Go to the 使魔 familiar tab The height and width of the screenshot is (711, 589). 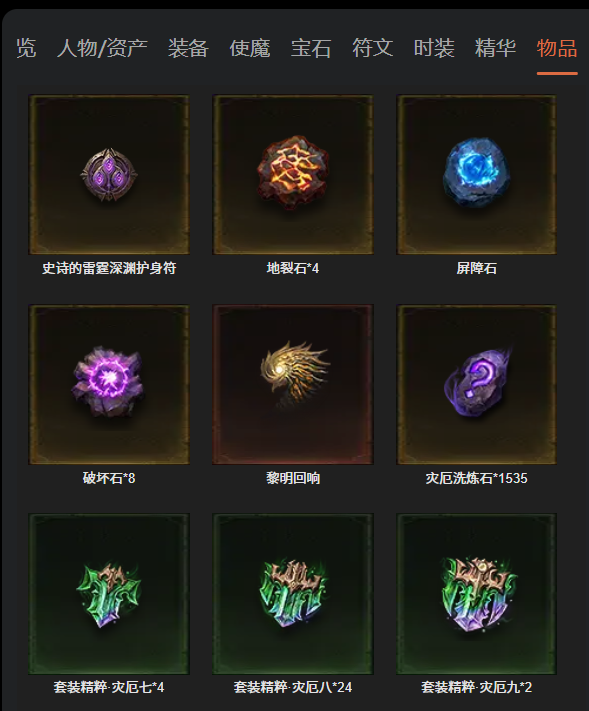[250, 48]
